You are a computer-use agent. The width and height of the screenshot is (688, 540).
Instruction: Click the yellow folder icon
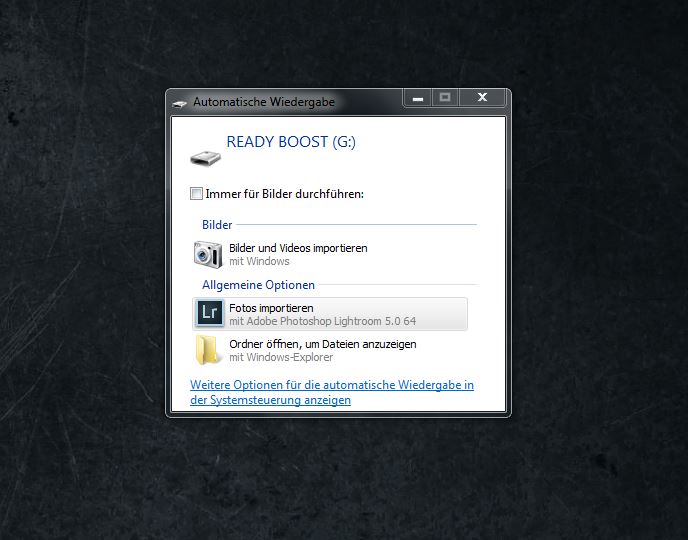pyautogui.click(x=207, y=350)
